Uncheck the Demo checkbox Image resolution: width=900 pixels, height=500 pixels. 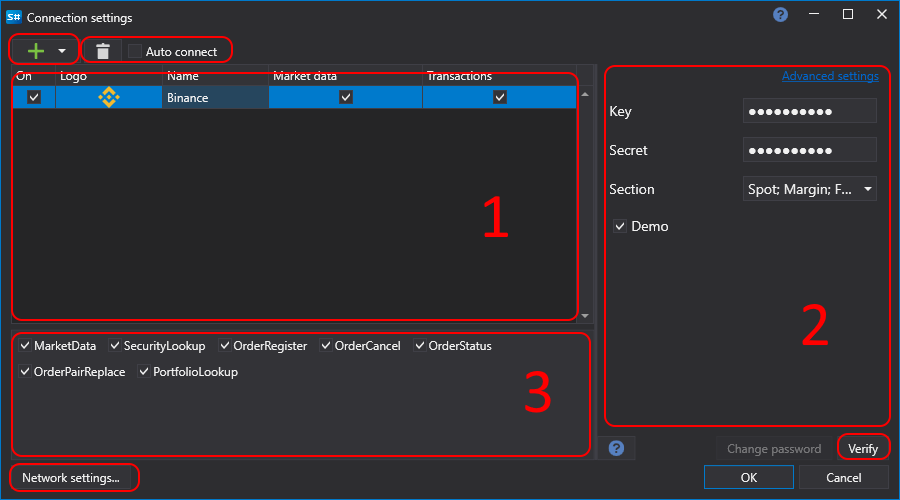click(x=620, y=226)
